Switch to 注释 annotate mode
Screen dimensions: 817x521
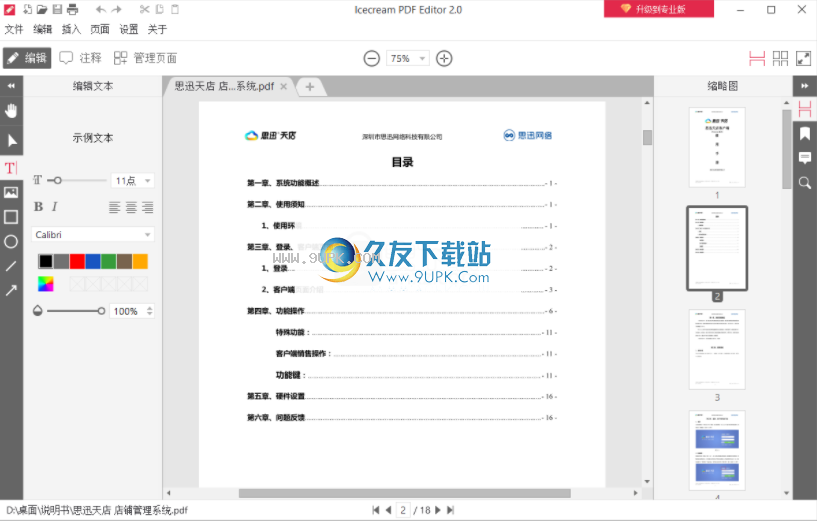pos(80,58)
